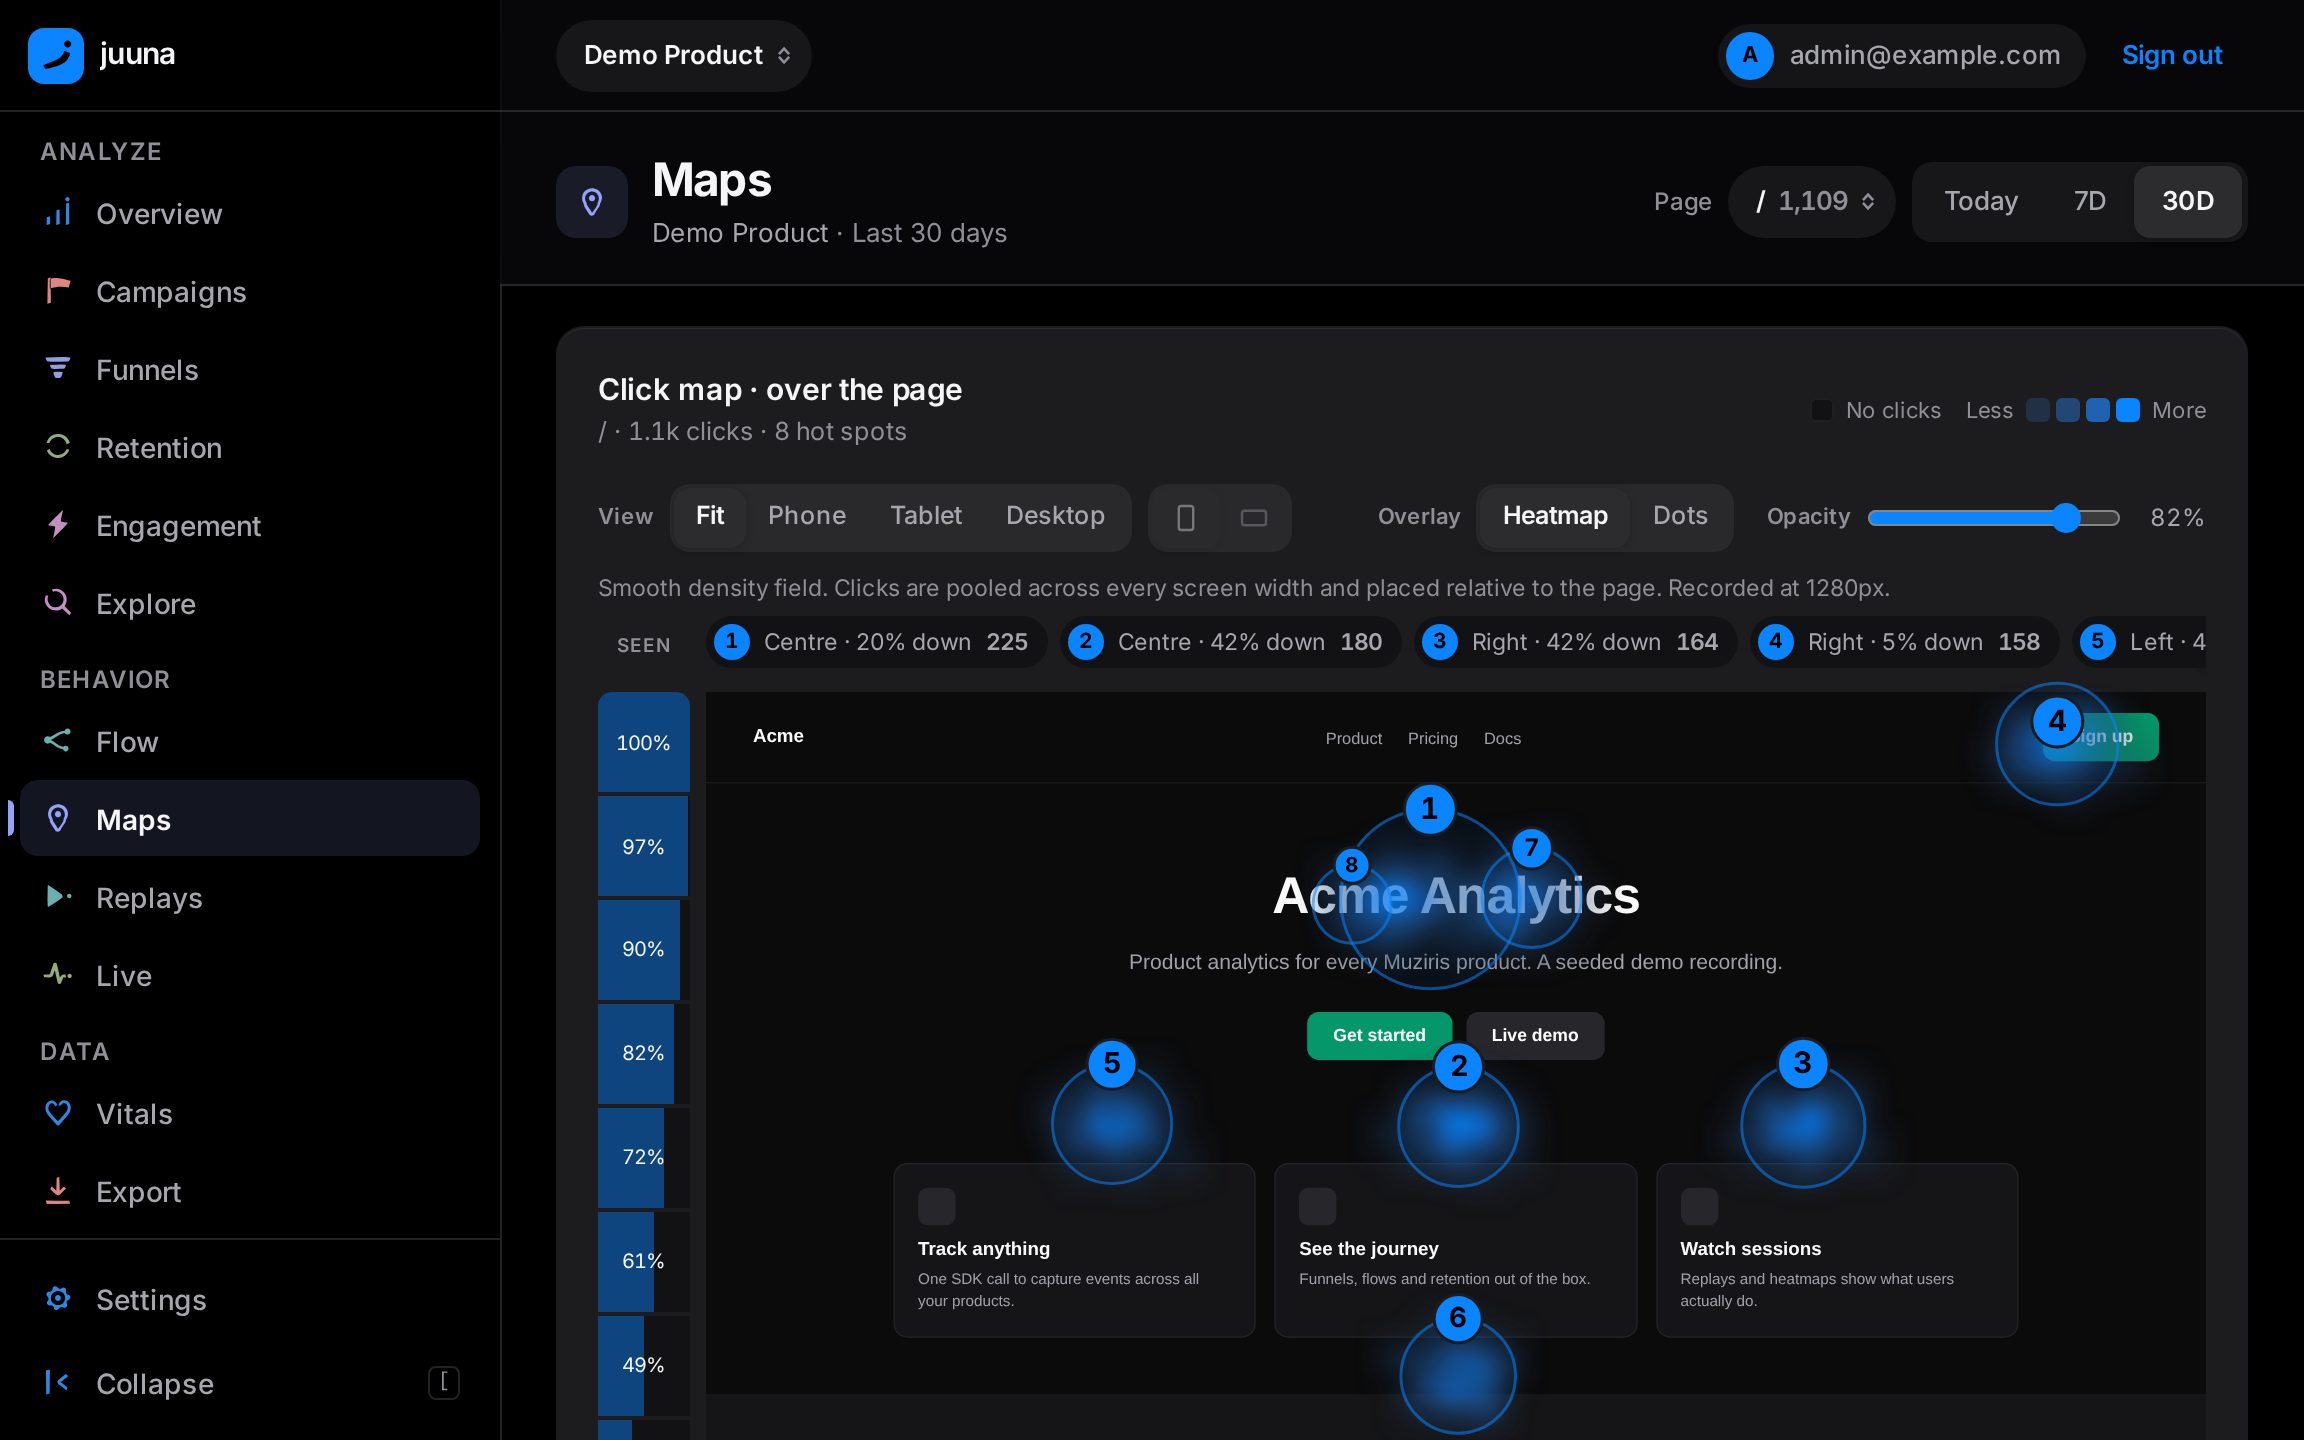This screenshot has height=1440, width=2304.
Task: Open the Funnels filter icon
Action: point(58,369)
